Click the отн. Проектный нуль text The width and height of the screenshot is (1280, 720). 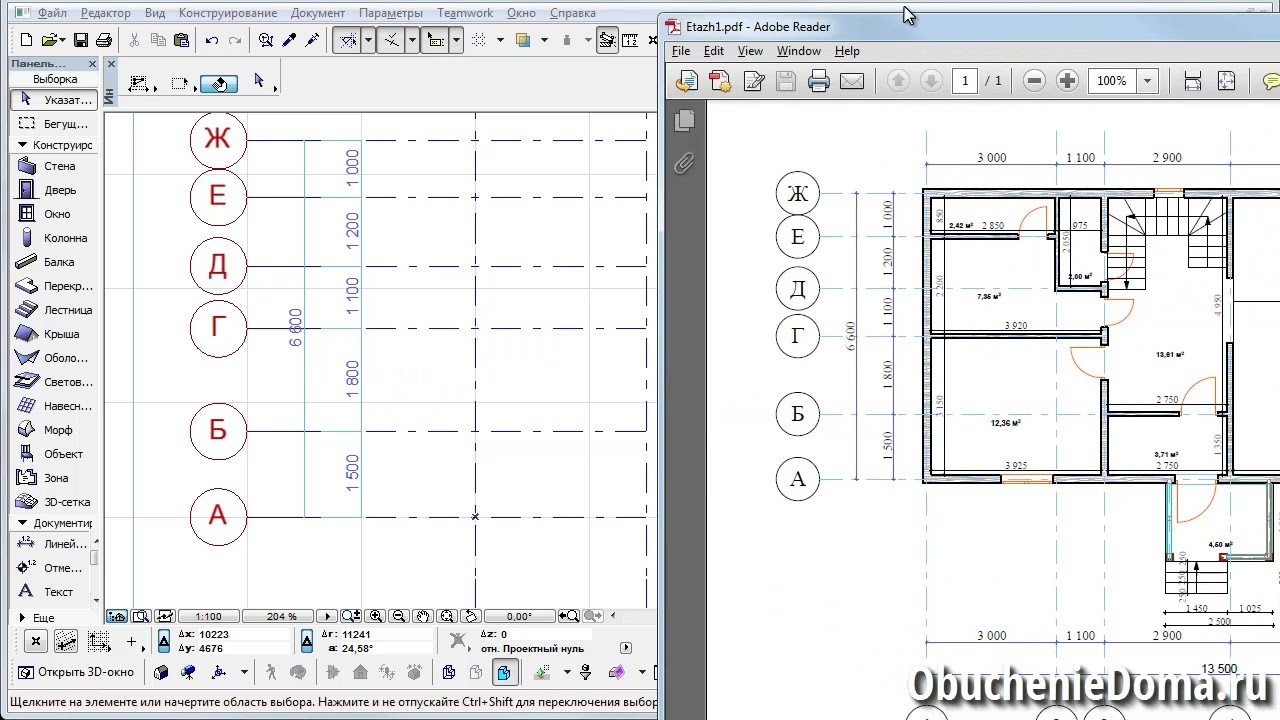click(532, 648)
